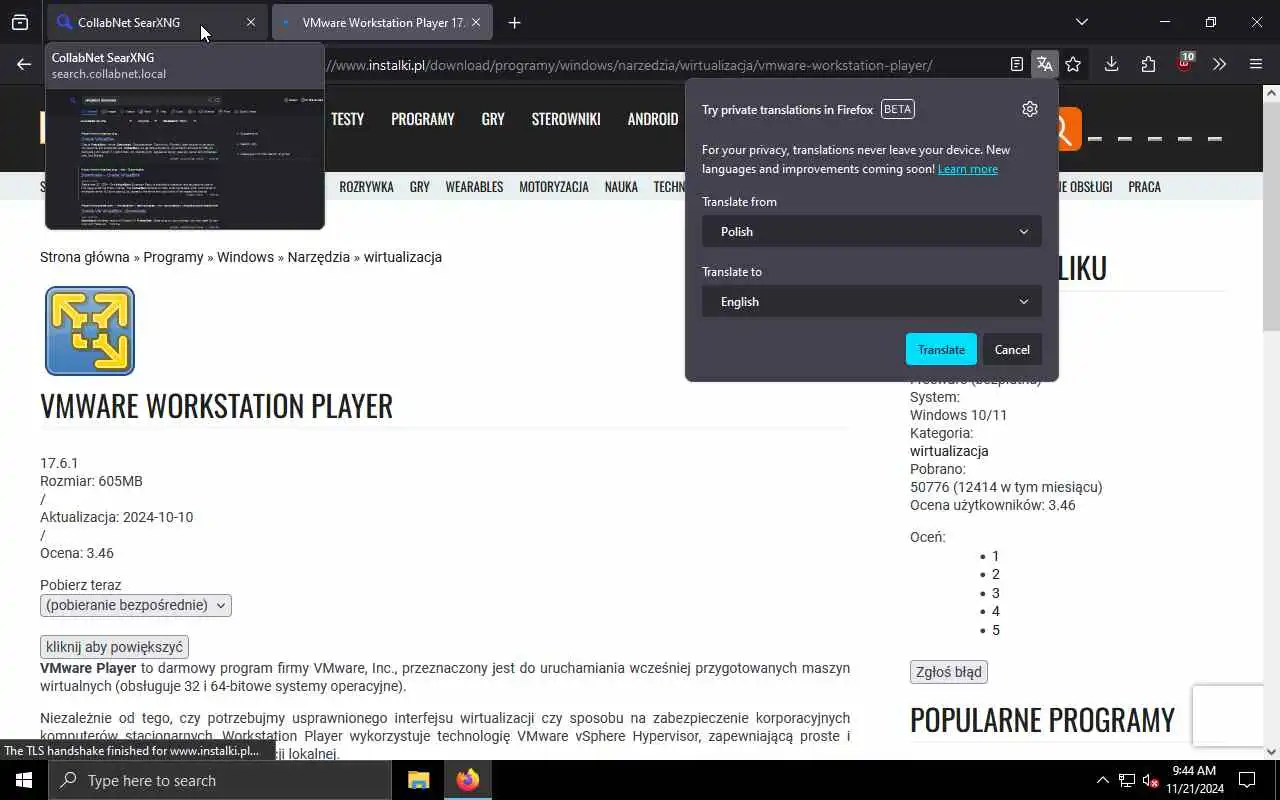The image size is (1280, 800).
Task: Bookmark this page with star icon
Action: point(1073,64)
